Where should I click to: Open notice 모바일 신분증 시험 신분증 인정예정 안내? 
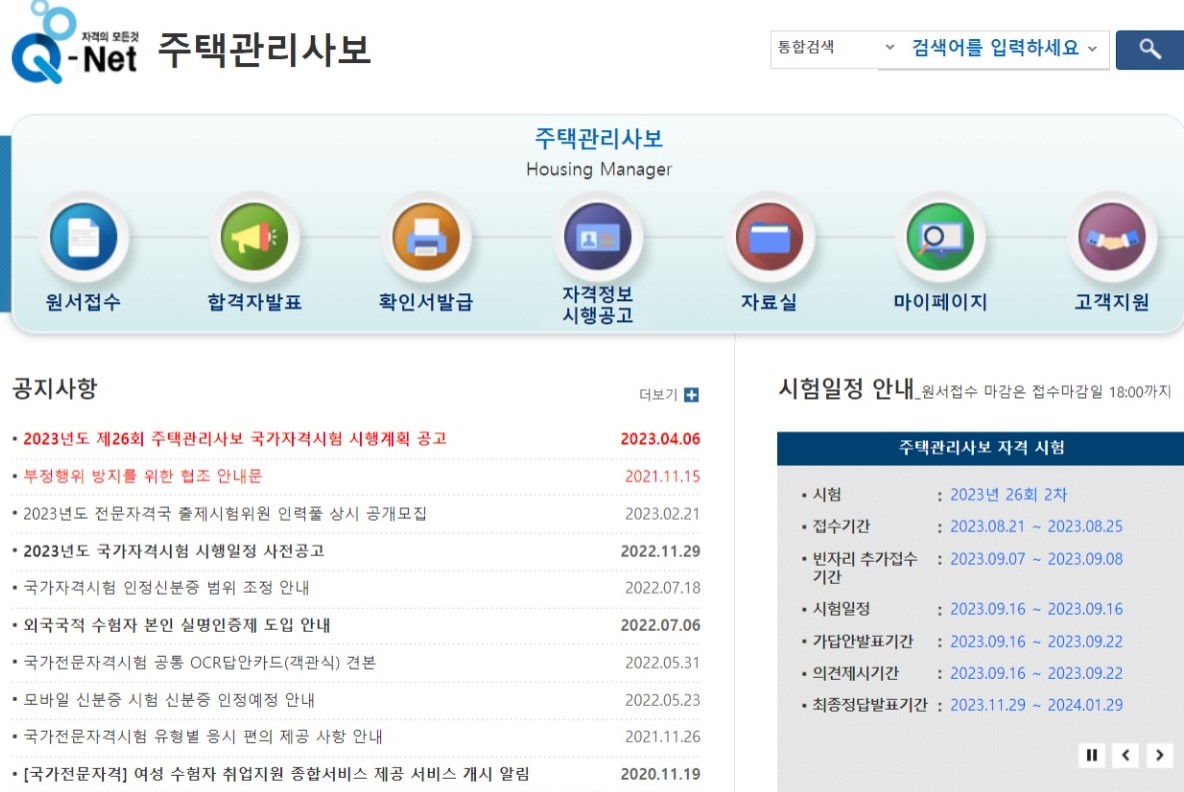tap(169, 700)
